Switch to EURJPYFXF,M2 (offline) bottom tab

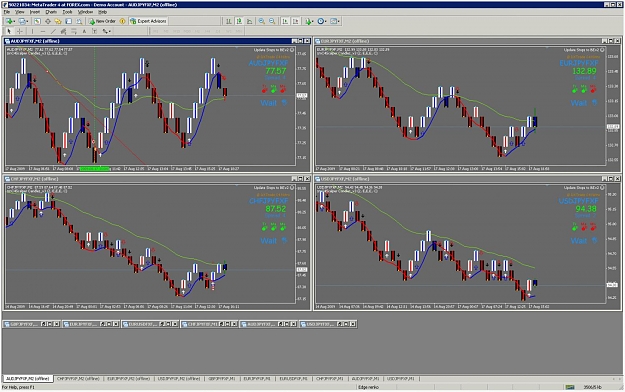click(128, 378)
